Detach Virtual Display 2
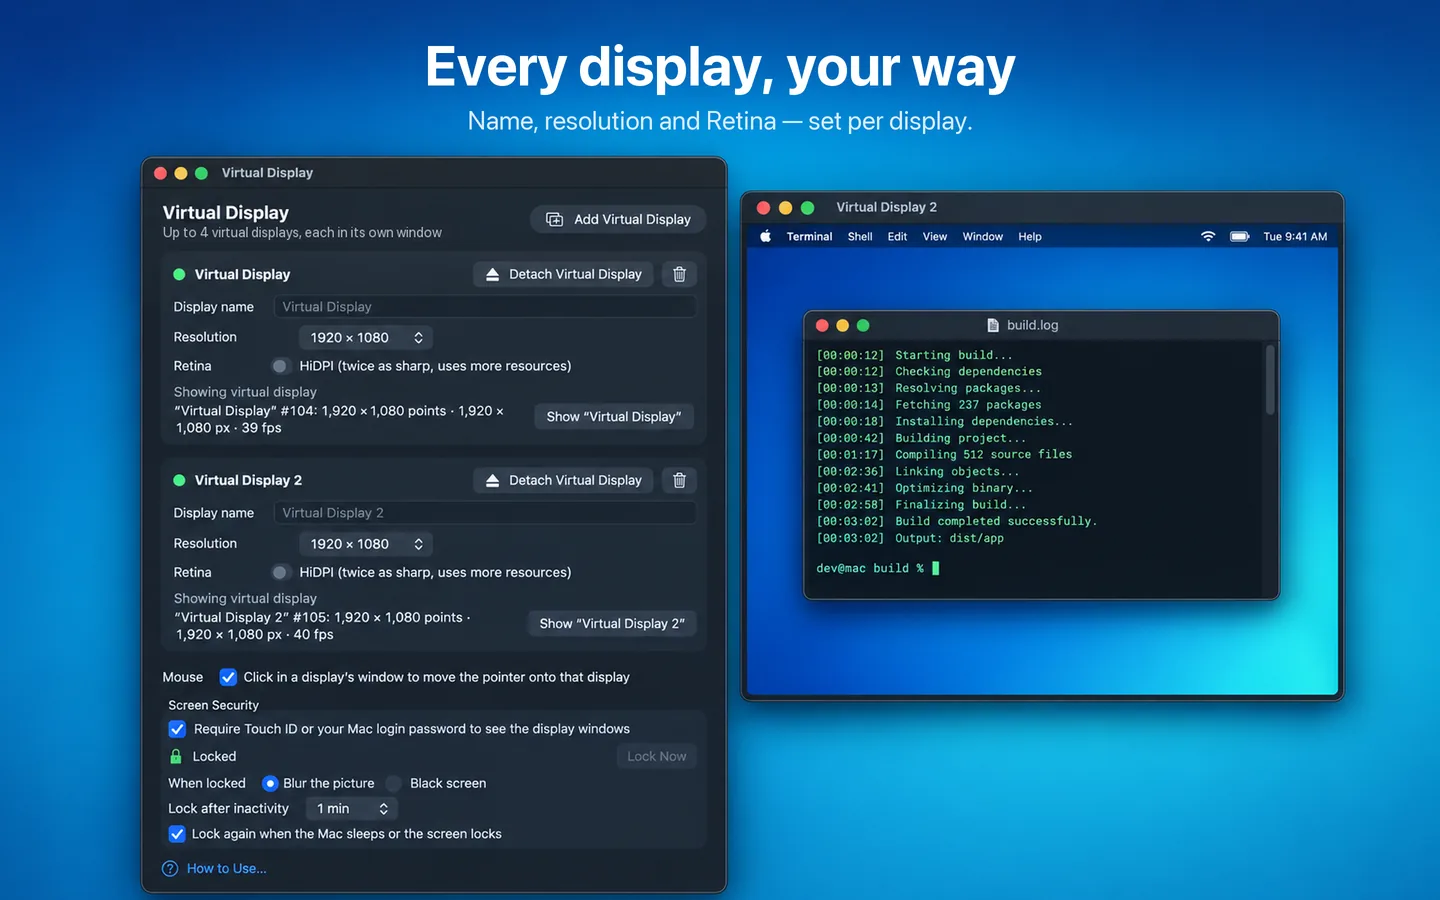 (x=564, y=480)
